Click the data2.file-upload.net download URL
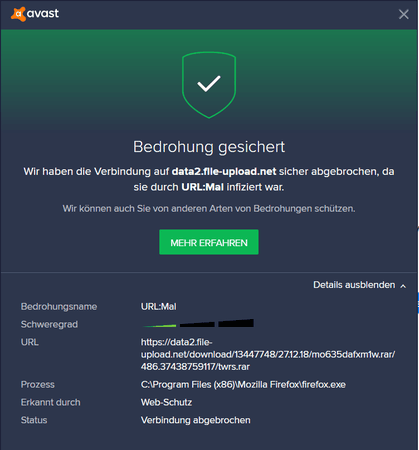This screenshot has width=419, height=450. point(268,354)
